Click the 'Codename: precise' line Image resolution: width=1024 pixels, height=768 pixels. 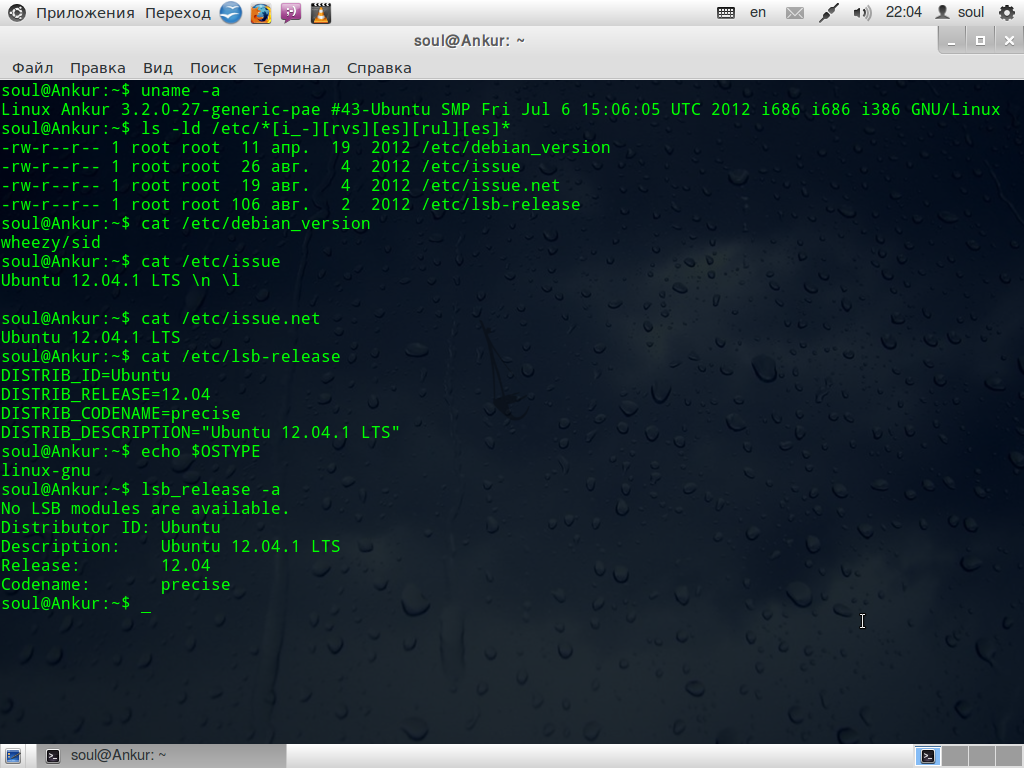tap(116, 584)
